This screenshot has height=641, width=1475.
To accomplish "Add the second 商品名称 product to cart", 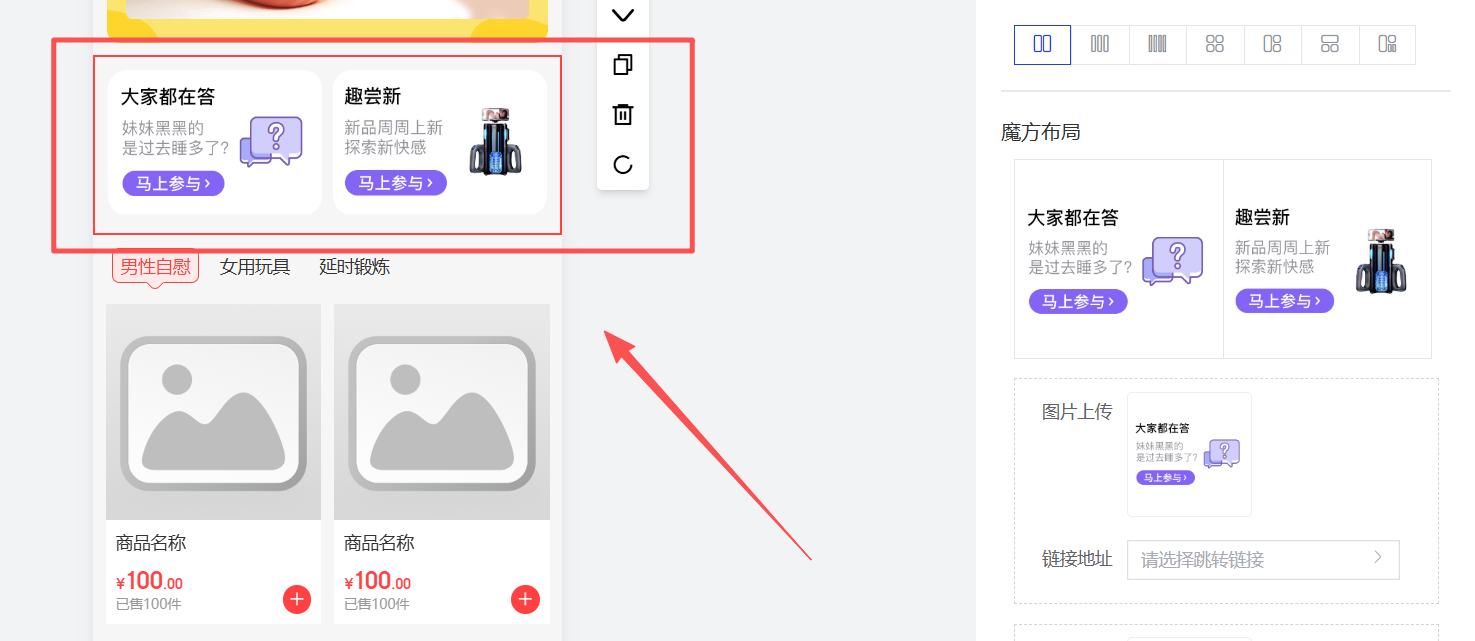I will point(525,599).
